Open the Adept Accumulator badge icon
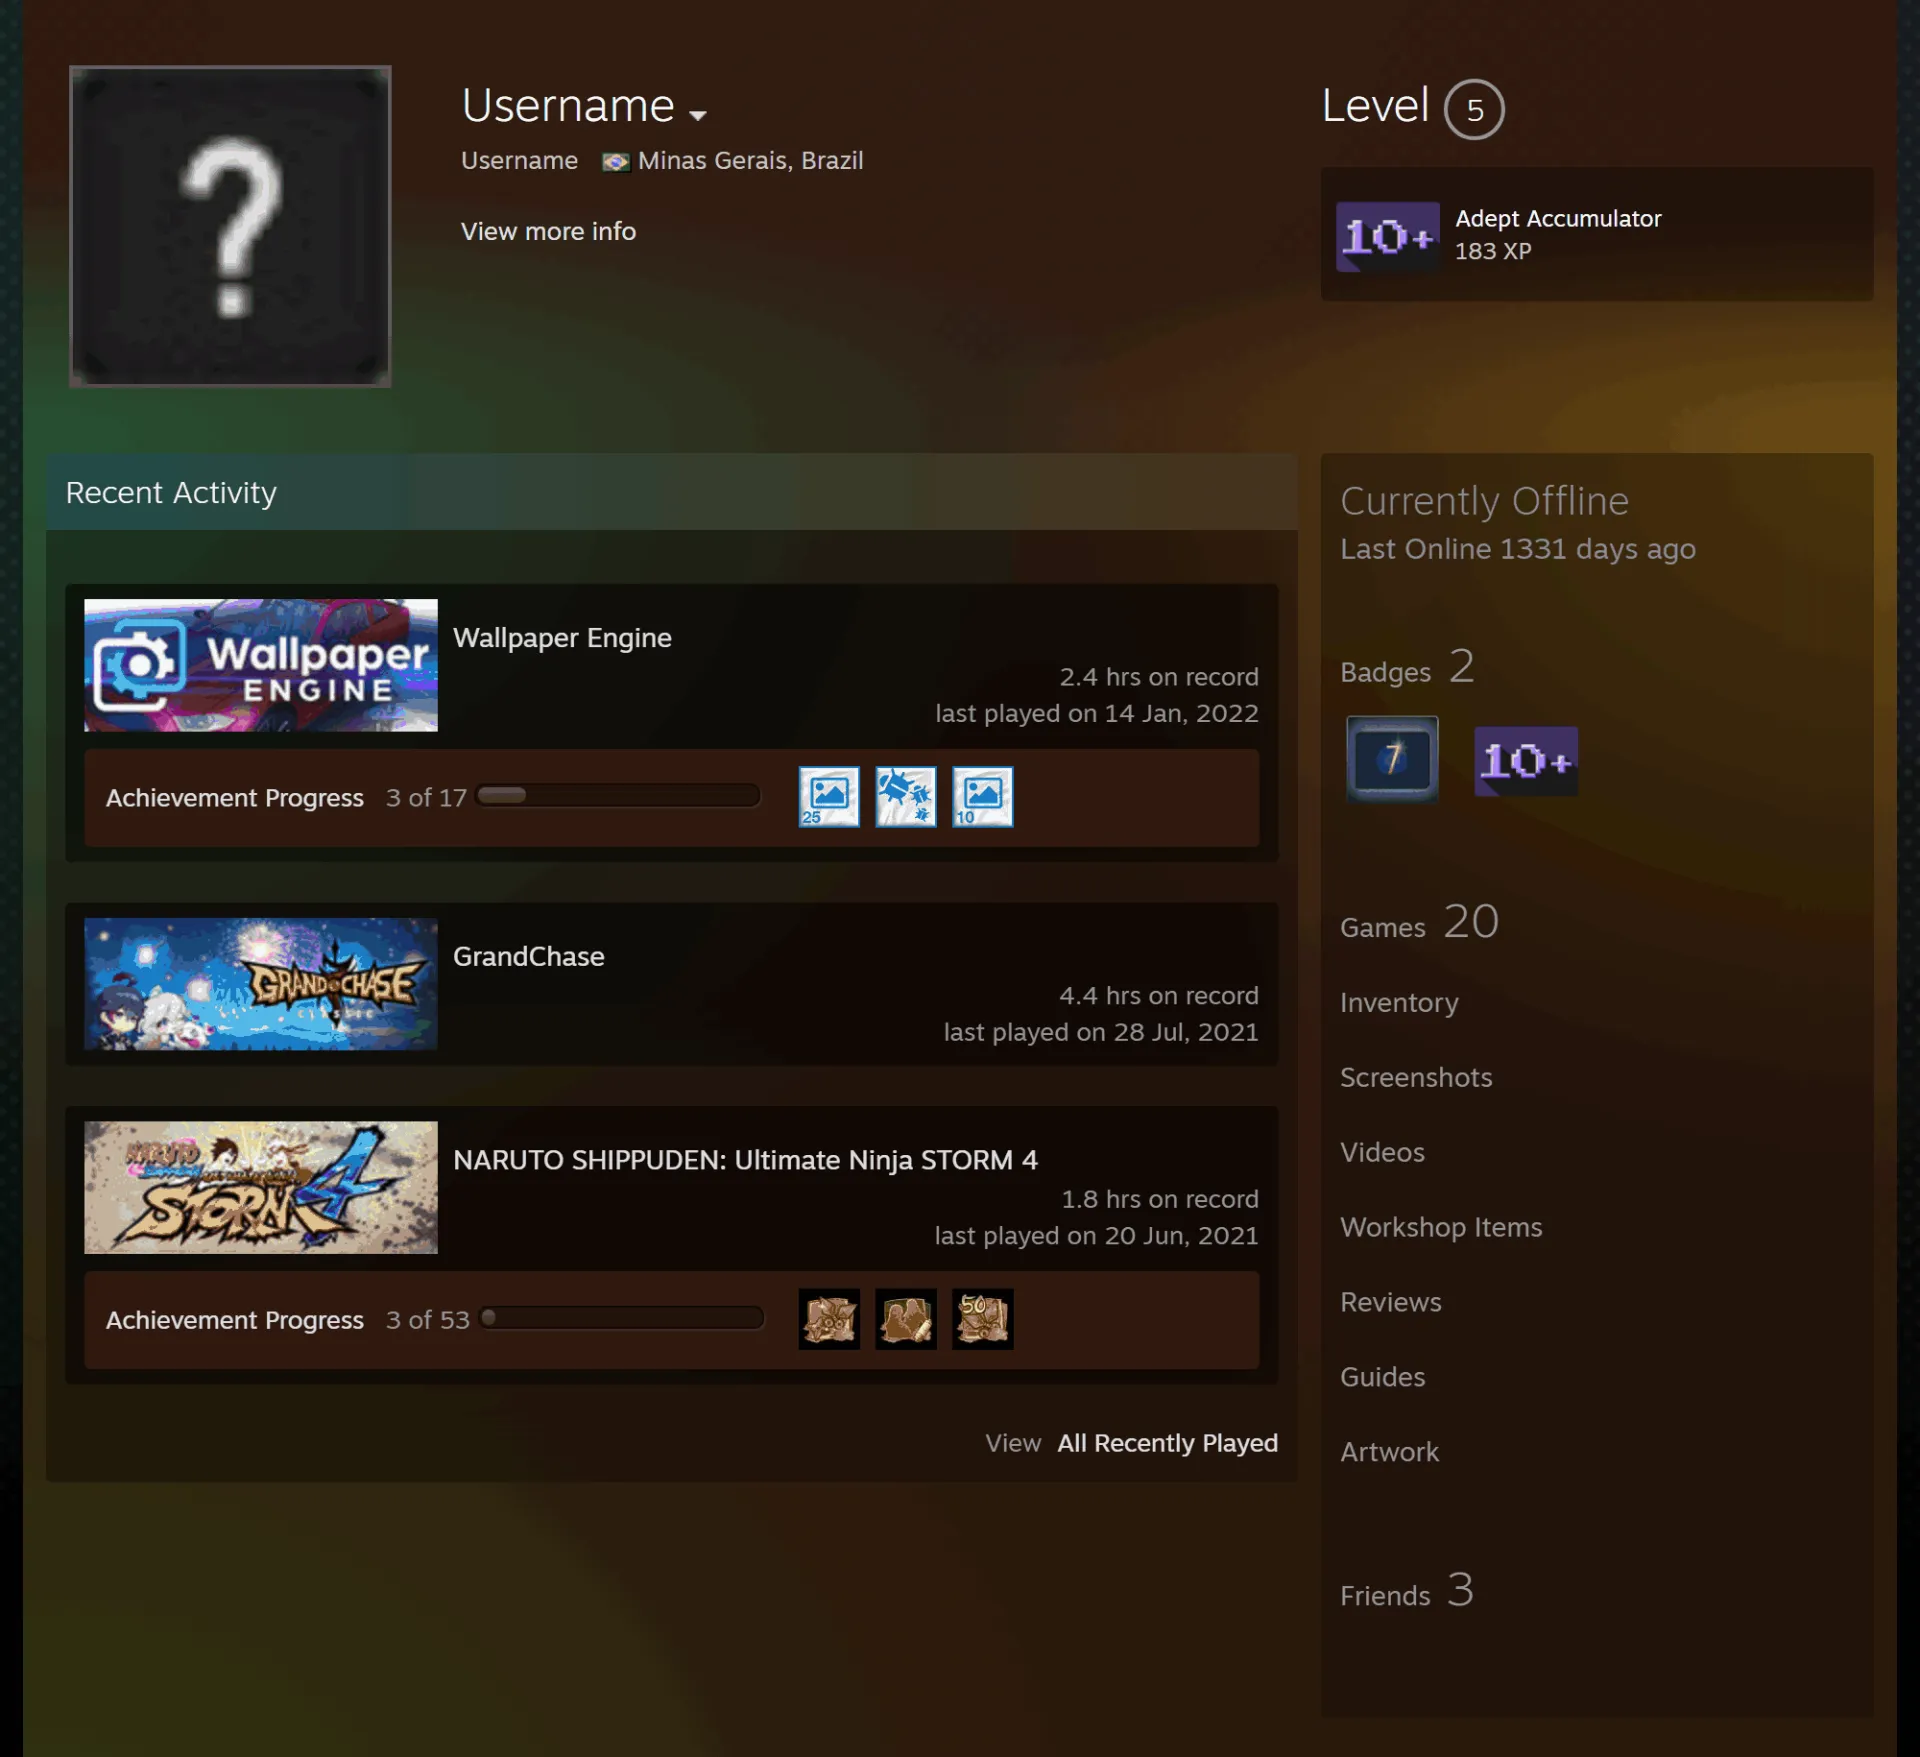 (x=1388, y=236)
